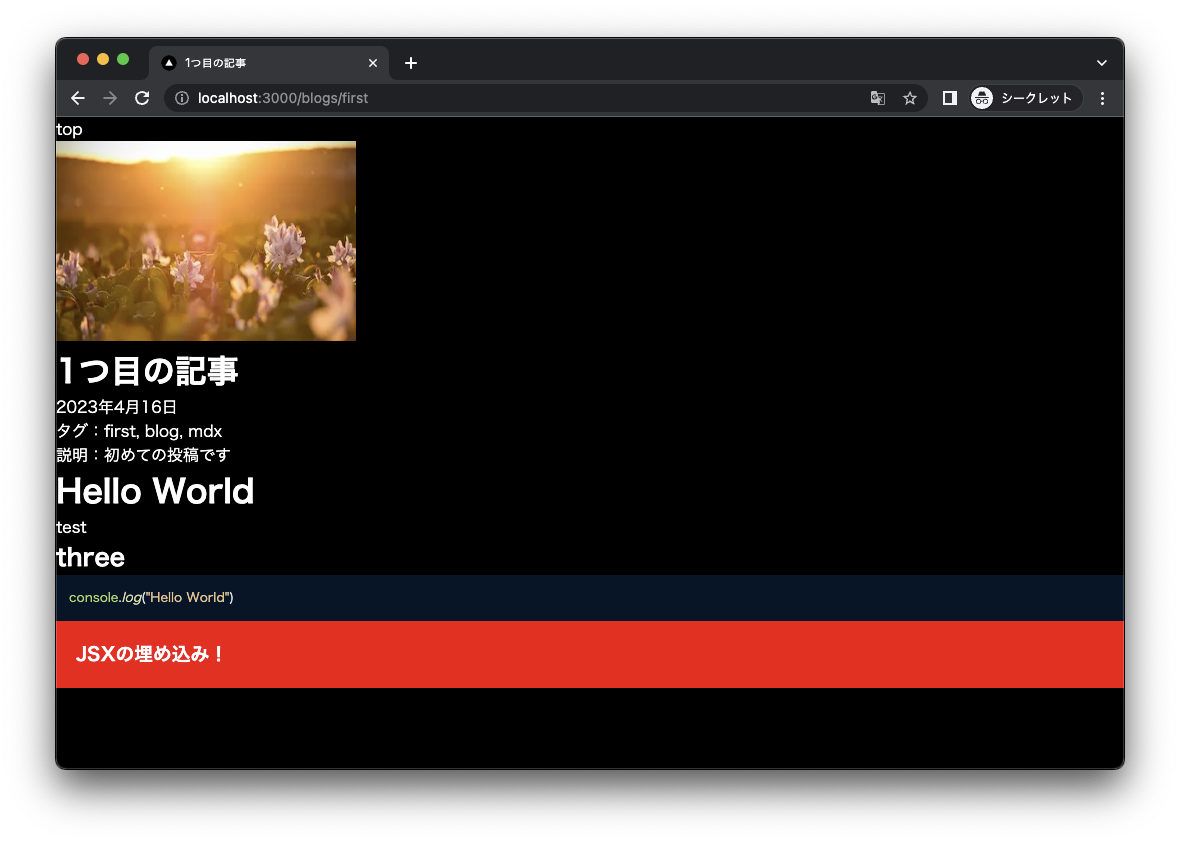Image resolution: width=1180 pixels, height=843 pixels.
Task: Click the タグ：first, blog, mdx line
Action: 139,431
